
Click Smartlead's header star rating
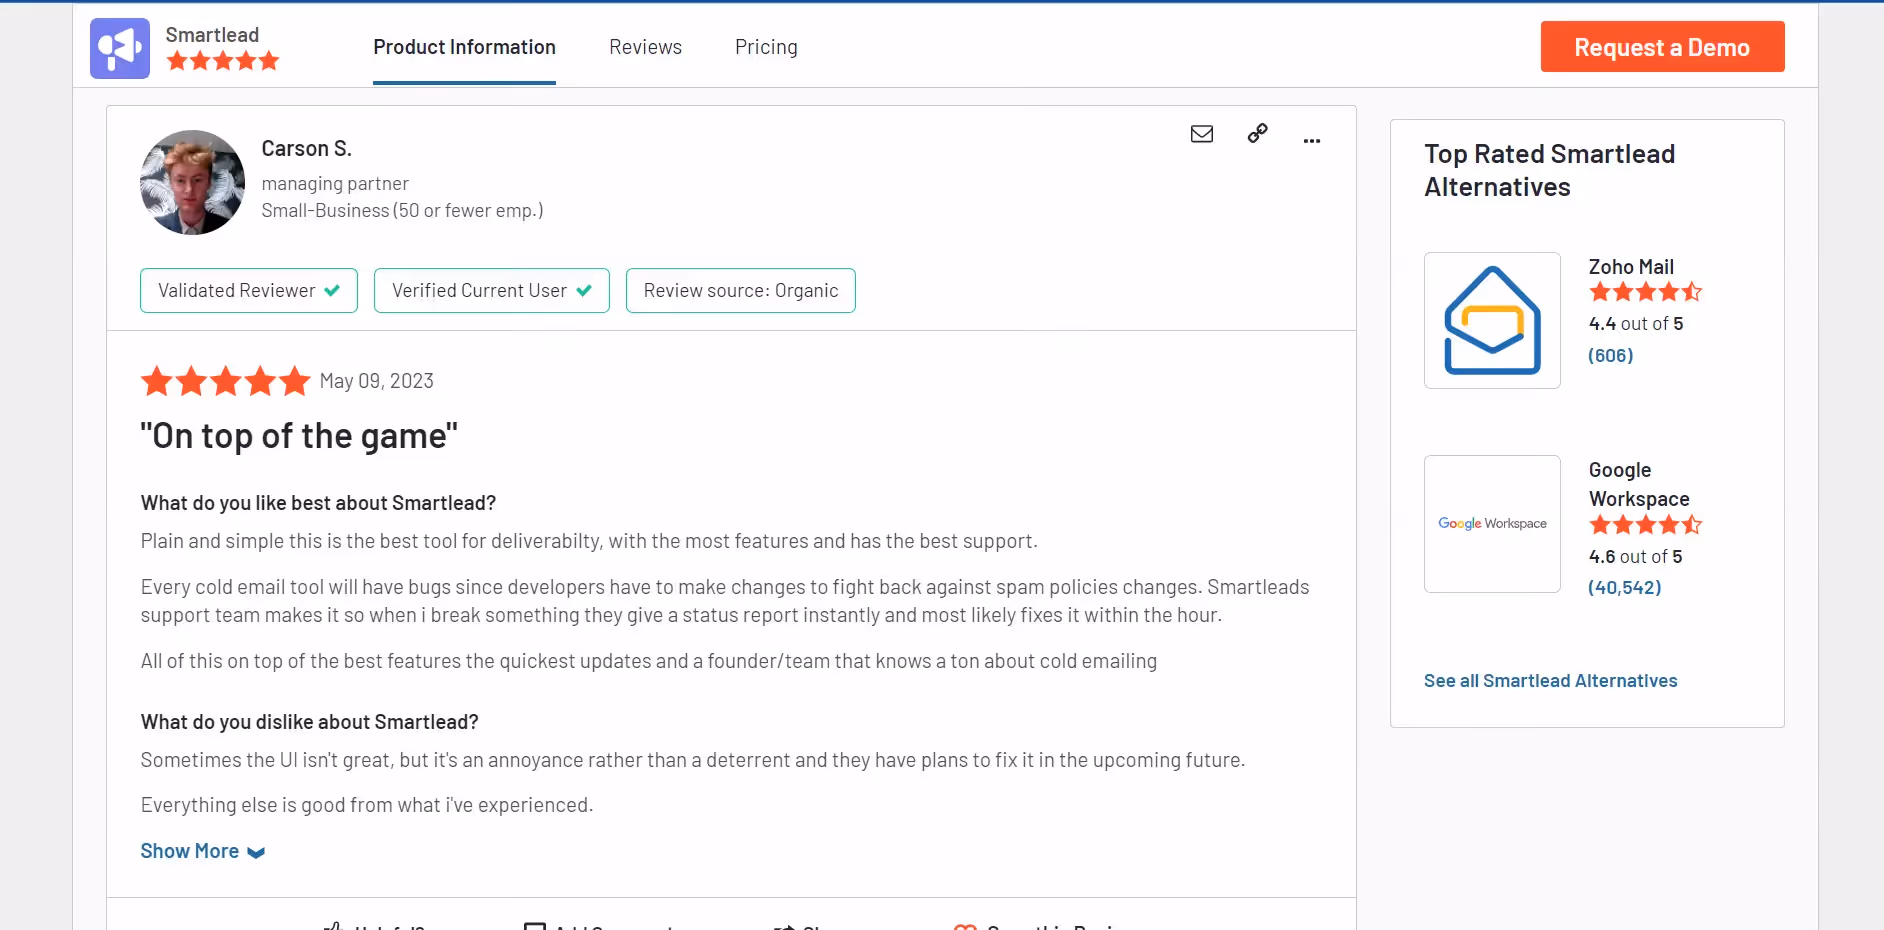(x=223, y=61)
